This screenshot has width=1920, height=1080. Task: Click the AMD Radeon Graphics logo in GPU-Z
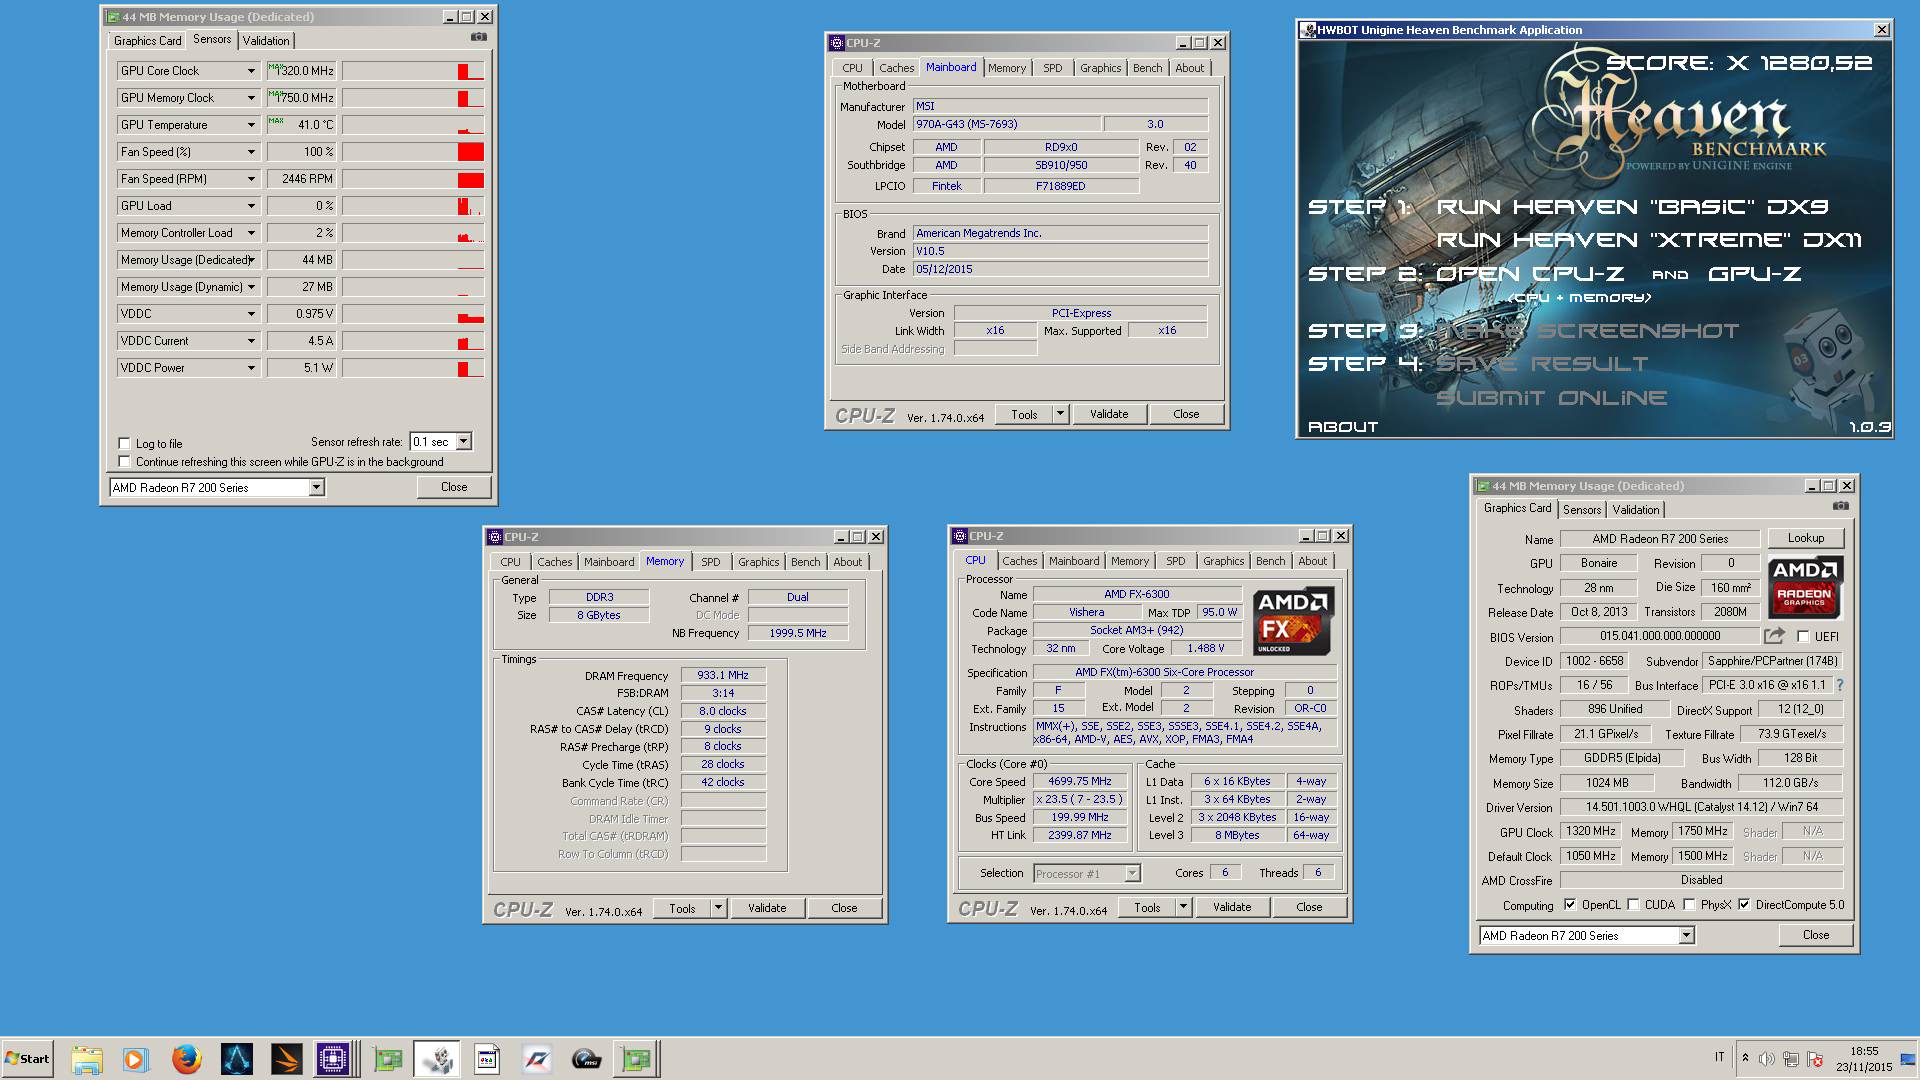(1805, 587)
